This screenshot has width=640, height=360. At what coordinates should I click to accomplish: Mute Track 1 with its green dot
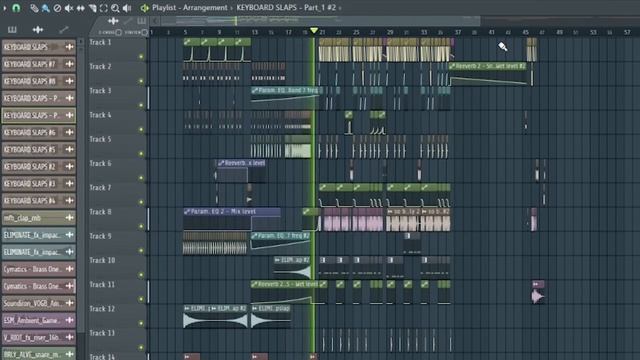(141, 56)
